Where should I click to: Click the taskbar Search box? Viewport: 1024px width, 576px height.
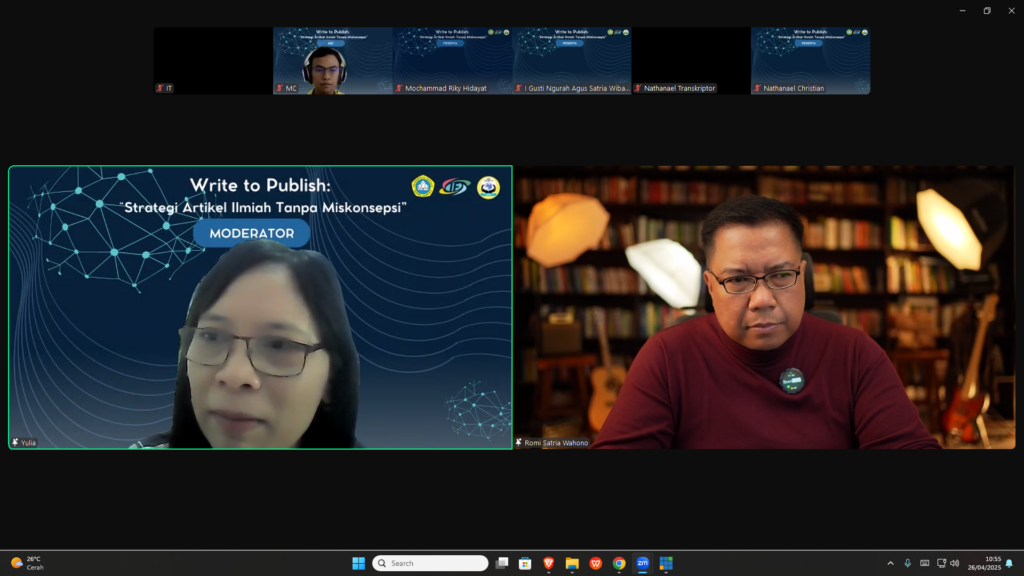[x=430, y=563]
